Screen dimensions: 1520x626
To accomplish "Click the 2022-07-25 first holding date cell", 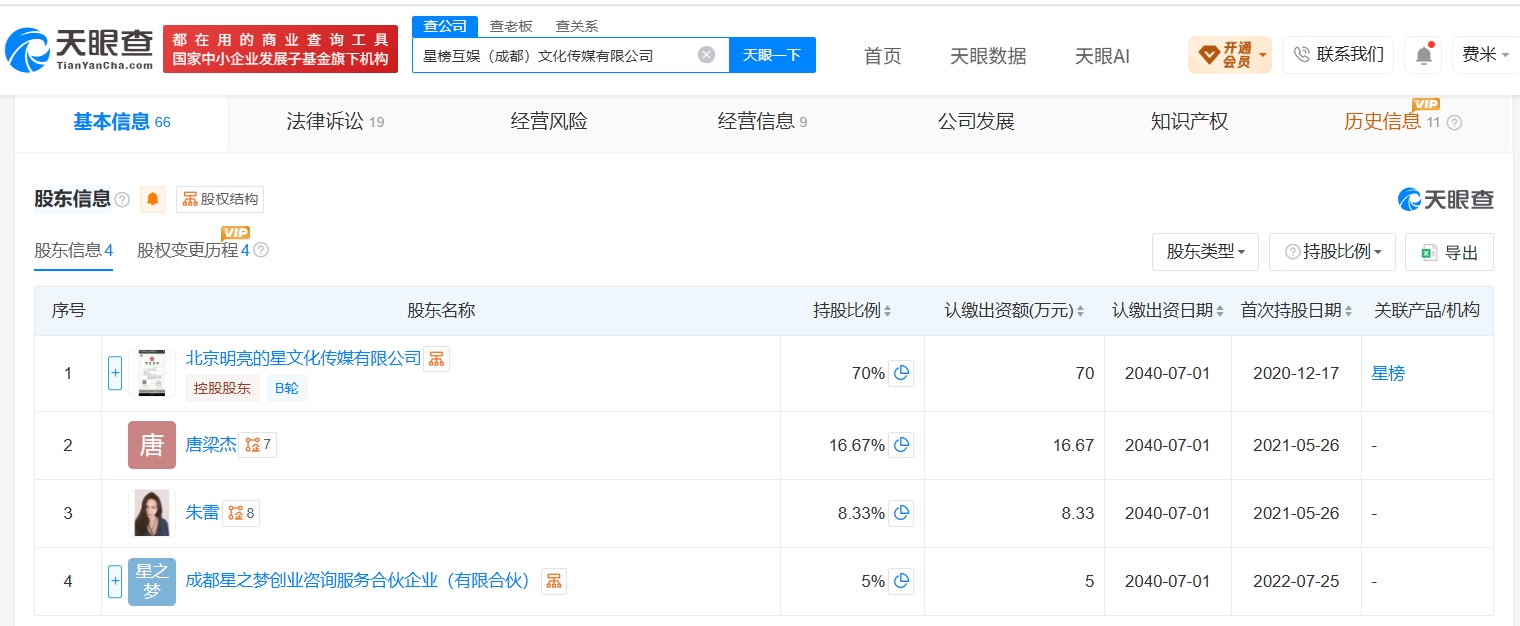I will click(1296, 581).
